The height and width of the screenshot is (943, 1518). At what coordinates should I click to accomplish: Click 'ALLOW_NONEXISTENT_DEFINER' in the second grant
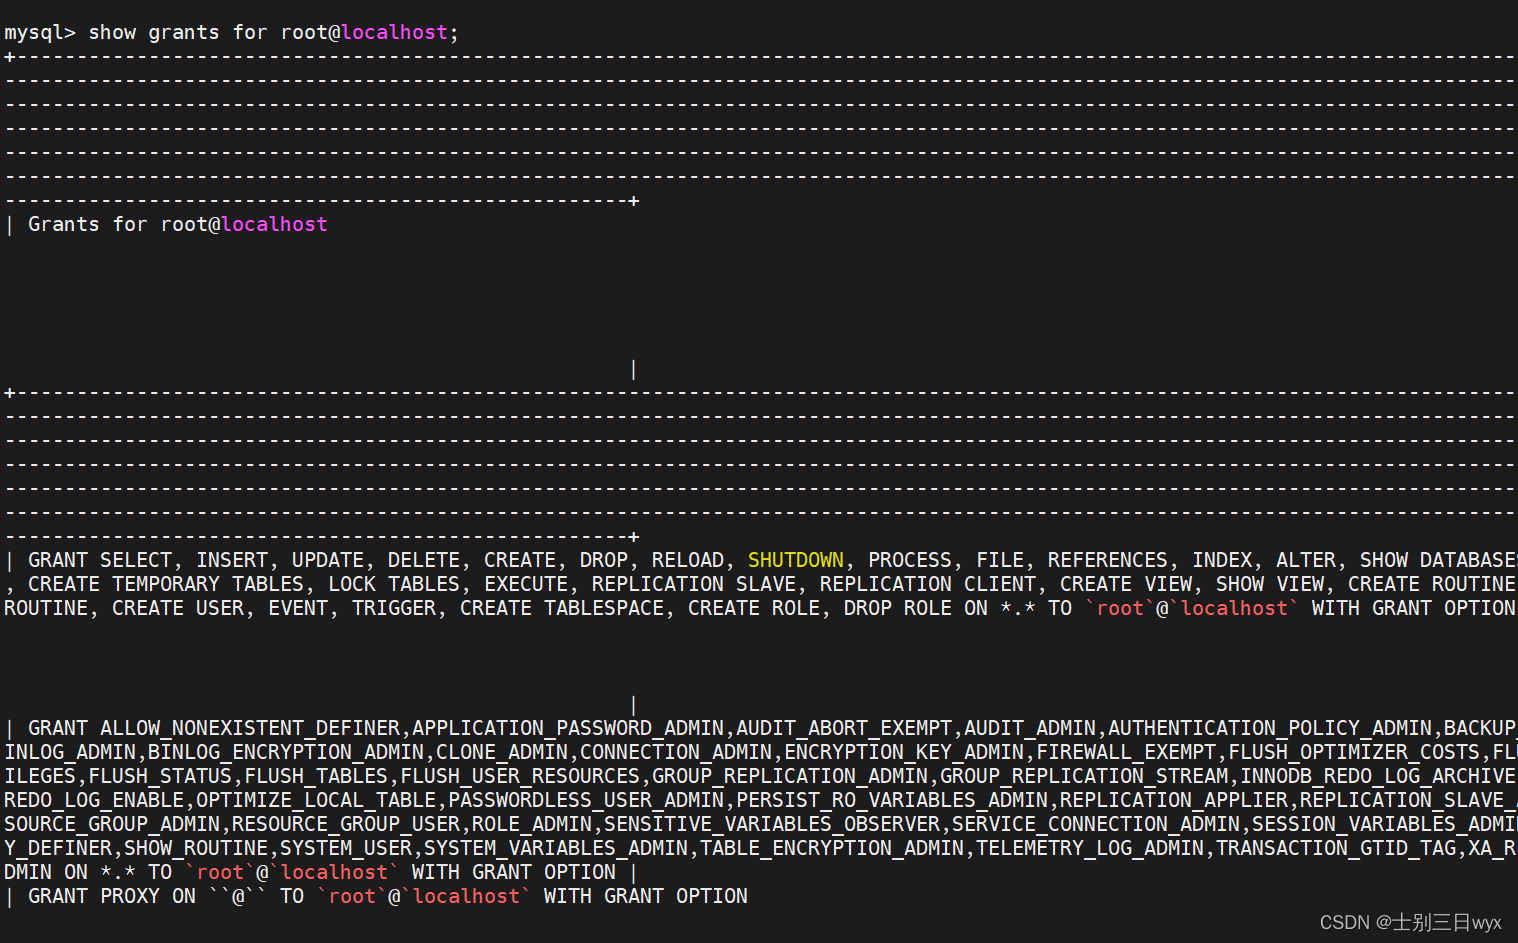coord(250,729)
